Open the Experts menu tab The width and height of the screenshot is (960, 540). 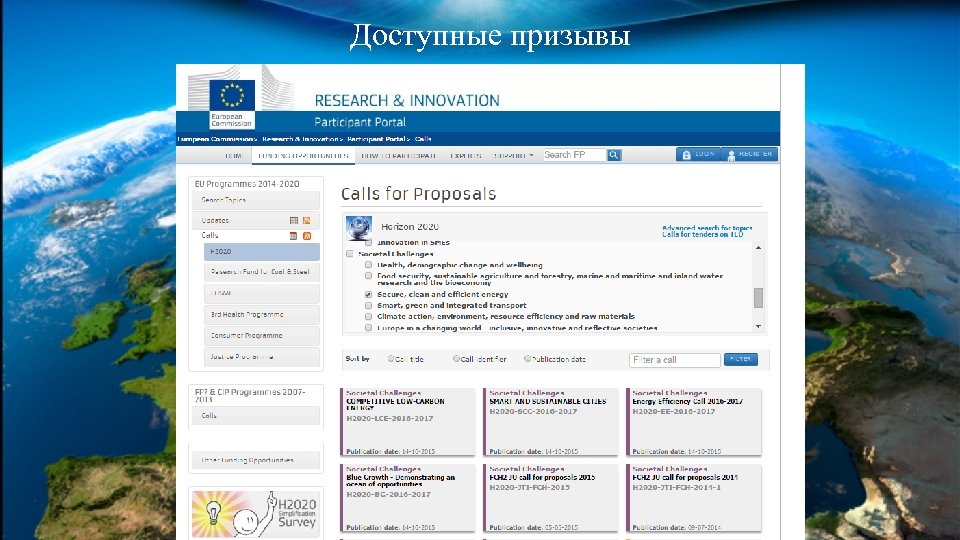click(466, 156)
